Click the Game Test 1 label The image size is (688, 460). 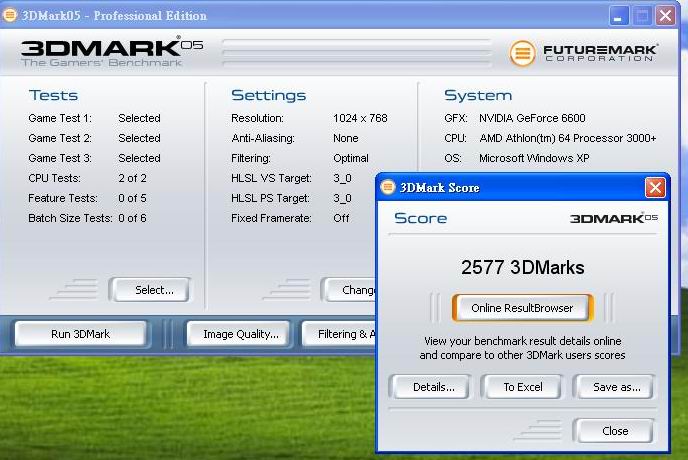(60, 118)
